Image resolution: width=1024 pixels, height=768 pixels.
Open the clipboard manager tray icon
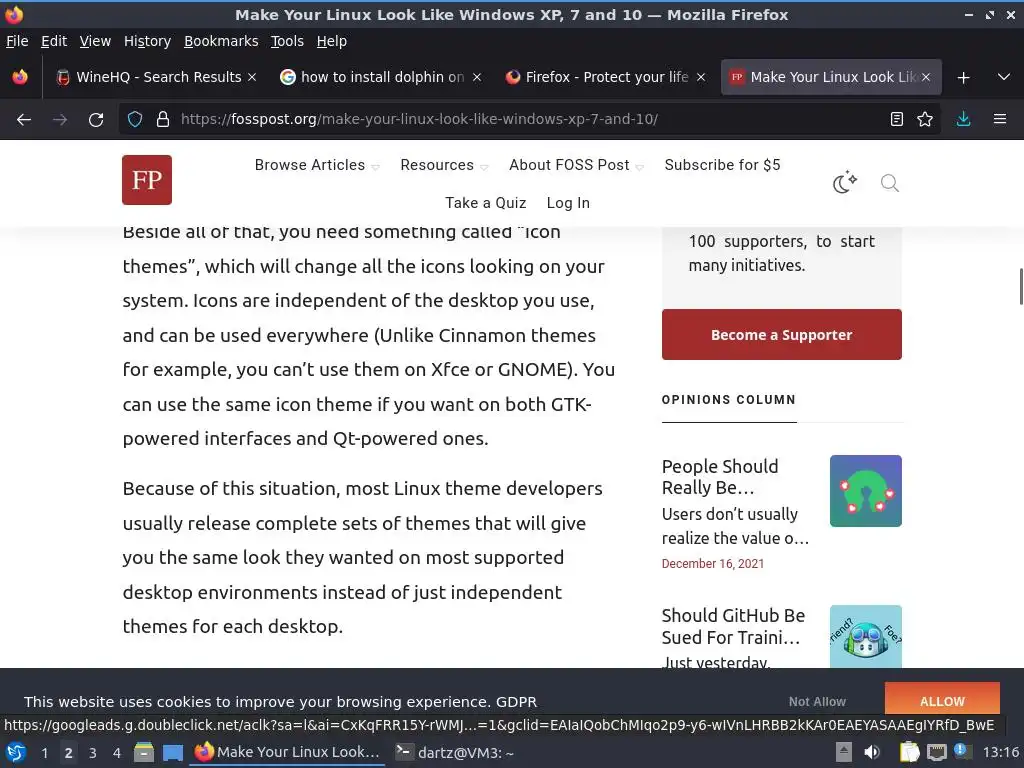click(909, 752)
